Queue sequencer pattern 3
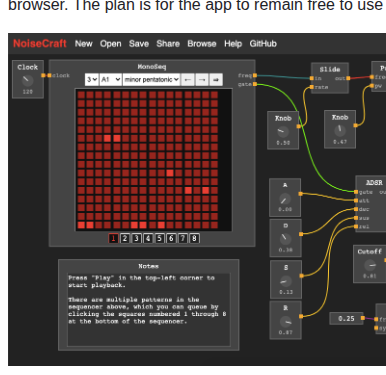Viewport: 386px width, 375px height. click(136, 238)
